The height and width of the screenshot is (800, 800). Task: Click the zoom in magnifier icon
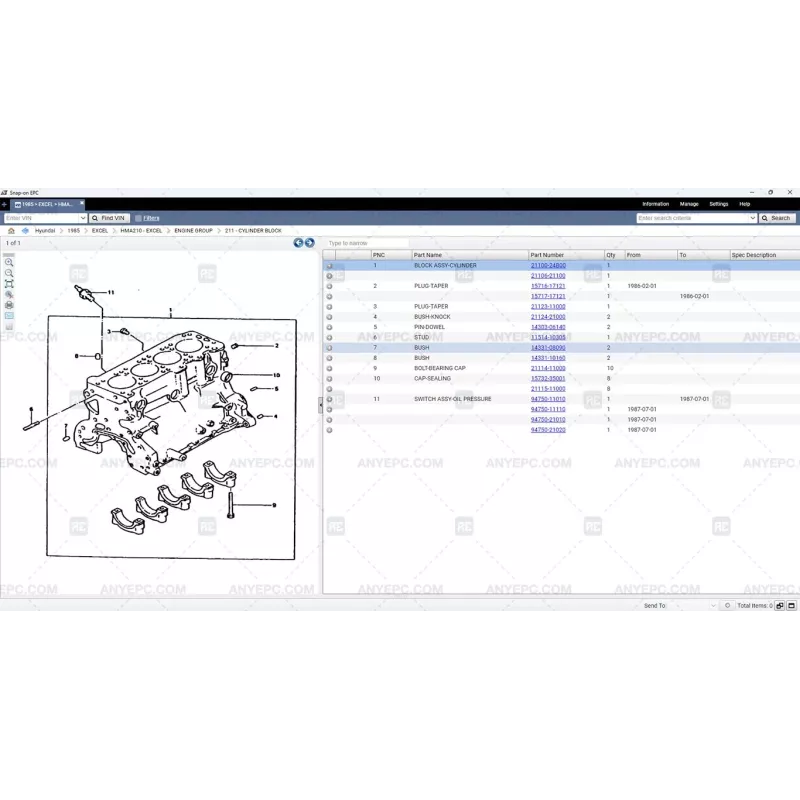click(x=9, y=263)
